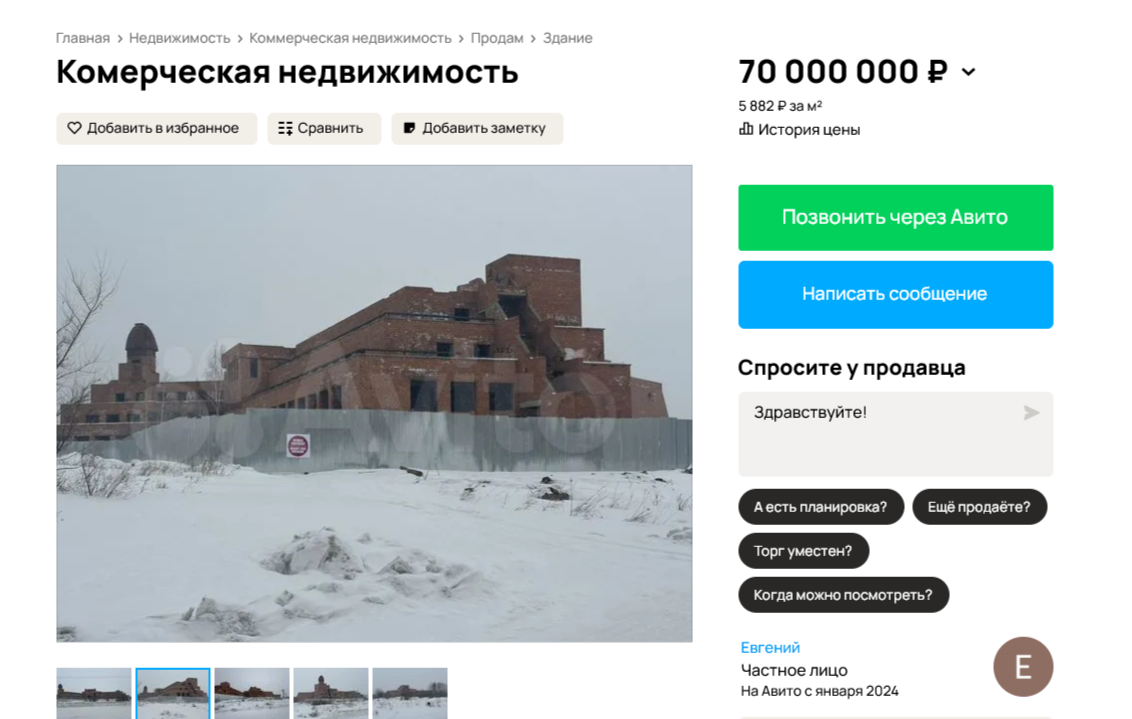This screenshot has height=719, width=1132.
Task: Send the message with the arrow icon
Action: click(1031, 413)
